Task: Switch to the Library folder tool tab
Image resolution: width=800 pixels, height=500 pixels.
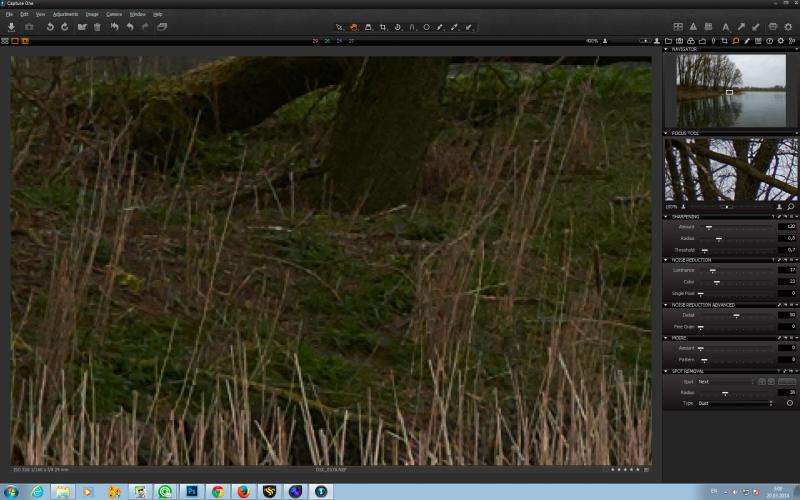Action: pyautogui.click(x=668, y=41)
